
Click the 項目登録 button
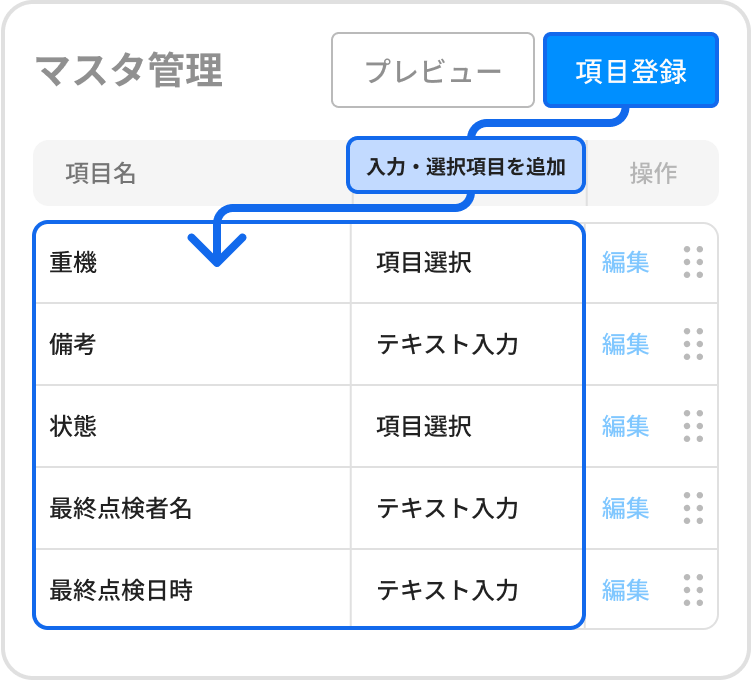631,71
